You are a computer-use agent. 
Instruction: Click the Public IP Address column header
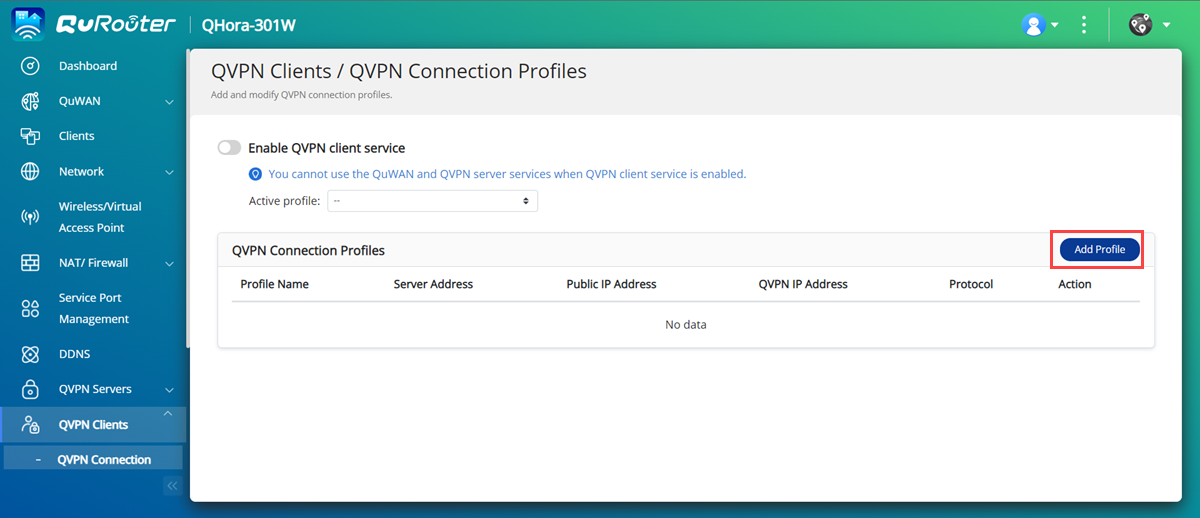(611, 284)
